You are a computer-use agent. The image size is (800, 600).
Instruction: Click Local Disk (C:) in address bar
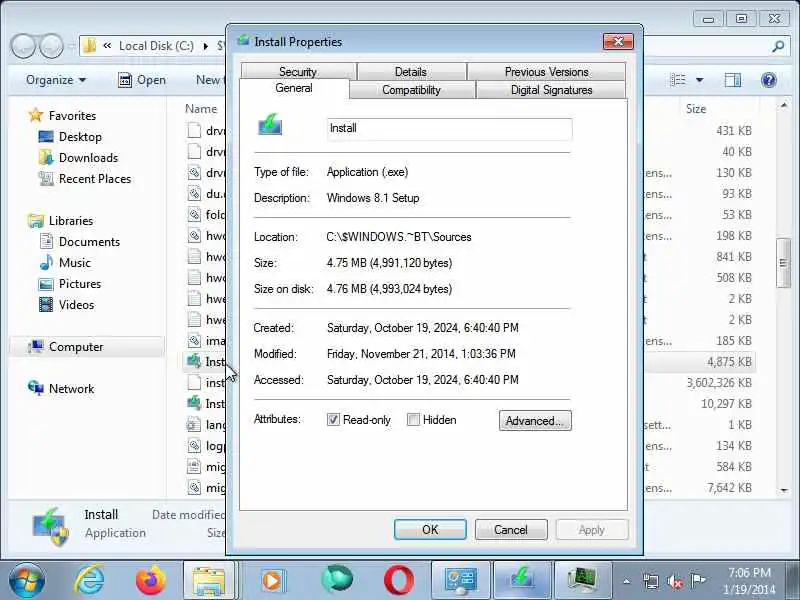click(x=156, y=46)
